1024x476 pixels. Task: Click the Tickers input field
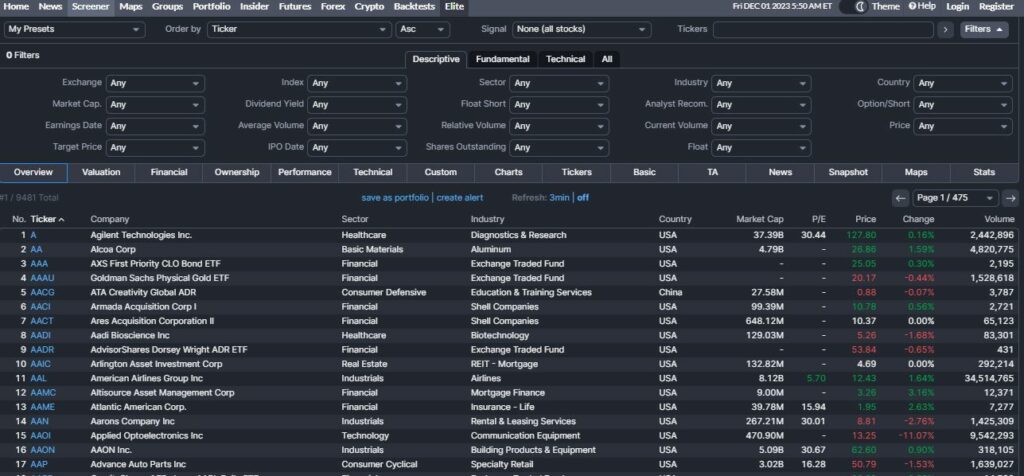(x=823, y=29)
